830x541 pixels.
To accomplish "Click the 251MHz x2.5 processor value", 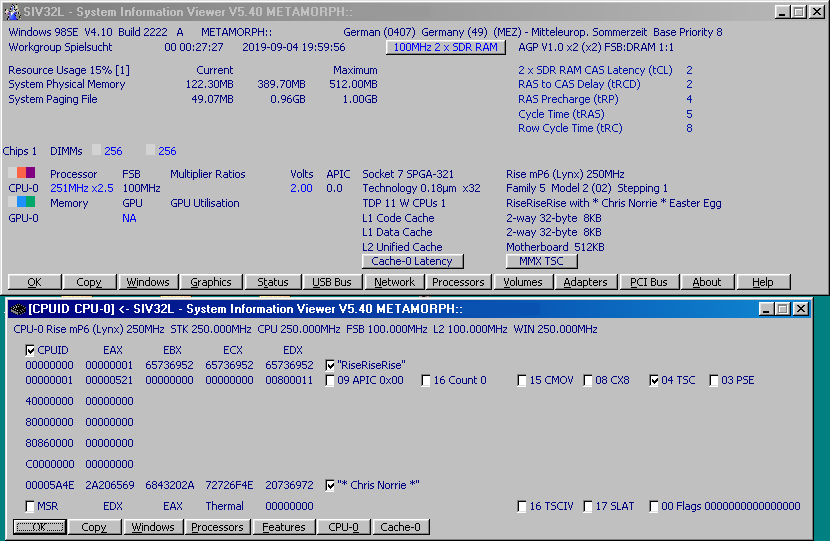I will point(82,188).
